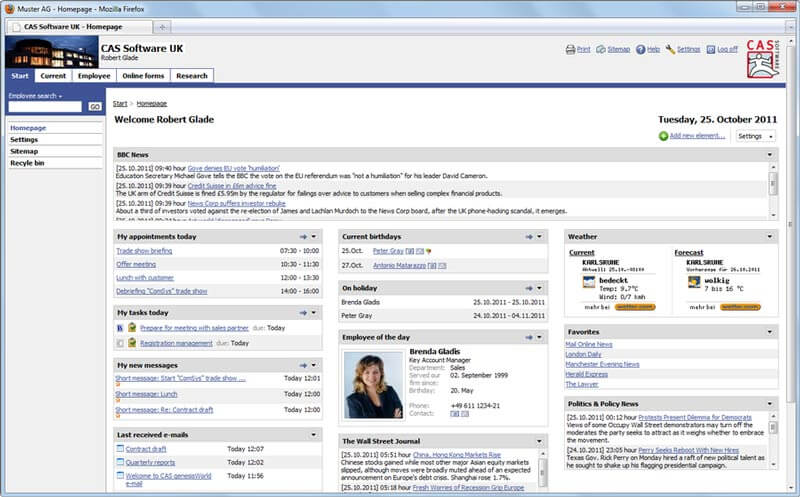The width and height of the screenshot is (800, 497).
Task: Open the Research tab
Action: coord(192,76)
